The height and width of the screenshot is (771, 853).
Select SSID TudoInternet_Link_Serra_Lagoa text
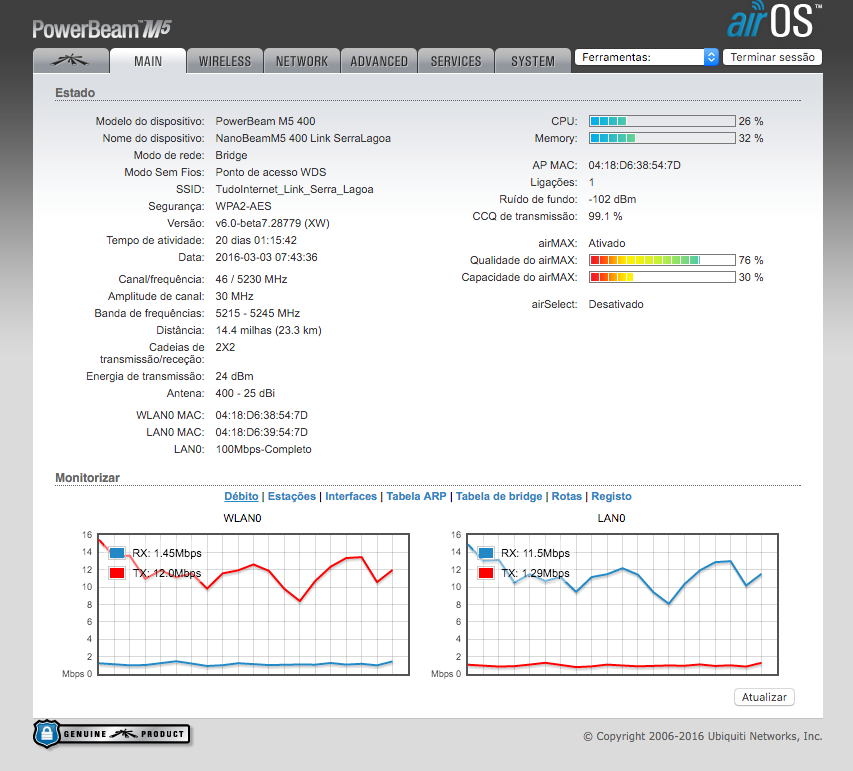click(294, 189)
